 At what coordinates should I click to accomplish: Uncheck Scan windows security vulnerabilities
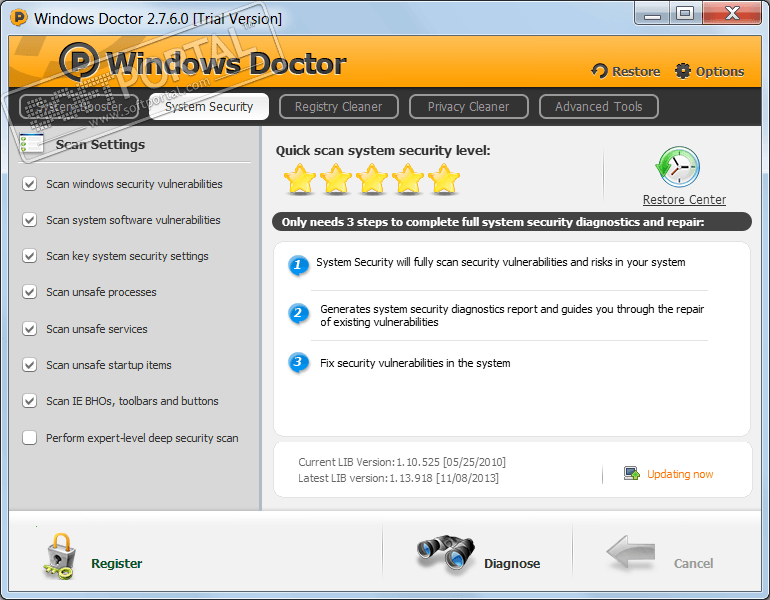point(29,184)
